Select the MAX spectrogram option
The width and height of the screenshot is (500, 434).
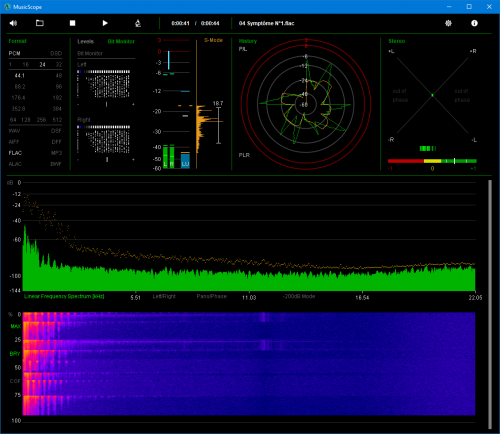15,326
